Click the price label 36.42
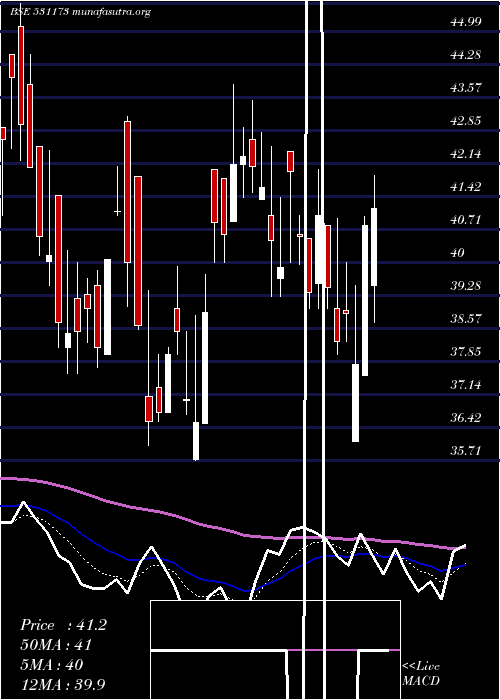The image size is (500, 700). pyautogui.click(x=466, y=418)
